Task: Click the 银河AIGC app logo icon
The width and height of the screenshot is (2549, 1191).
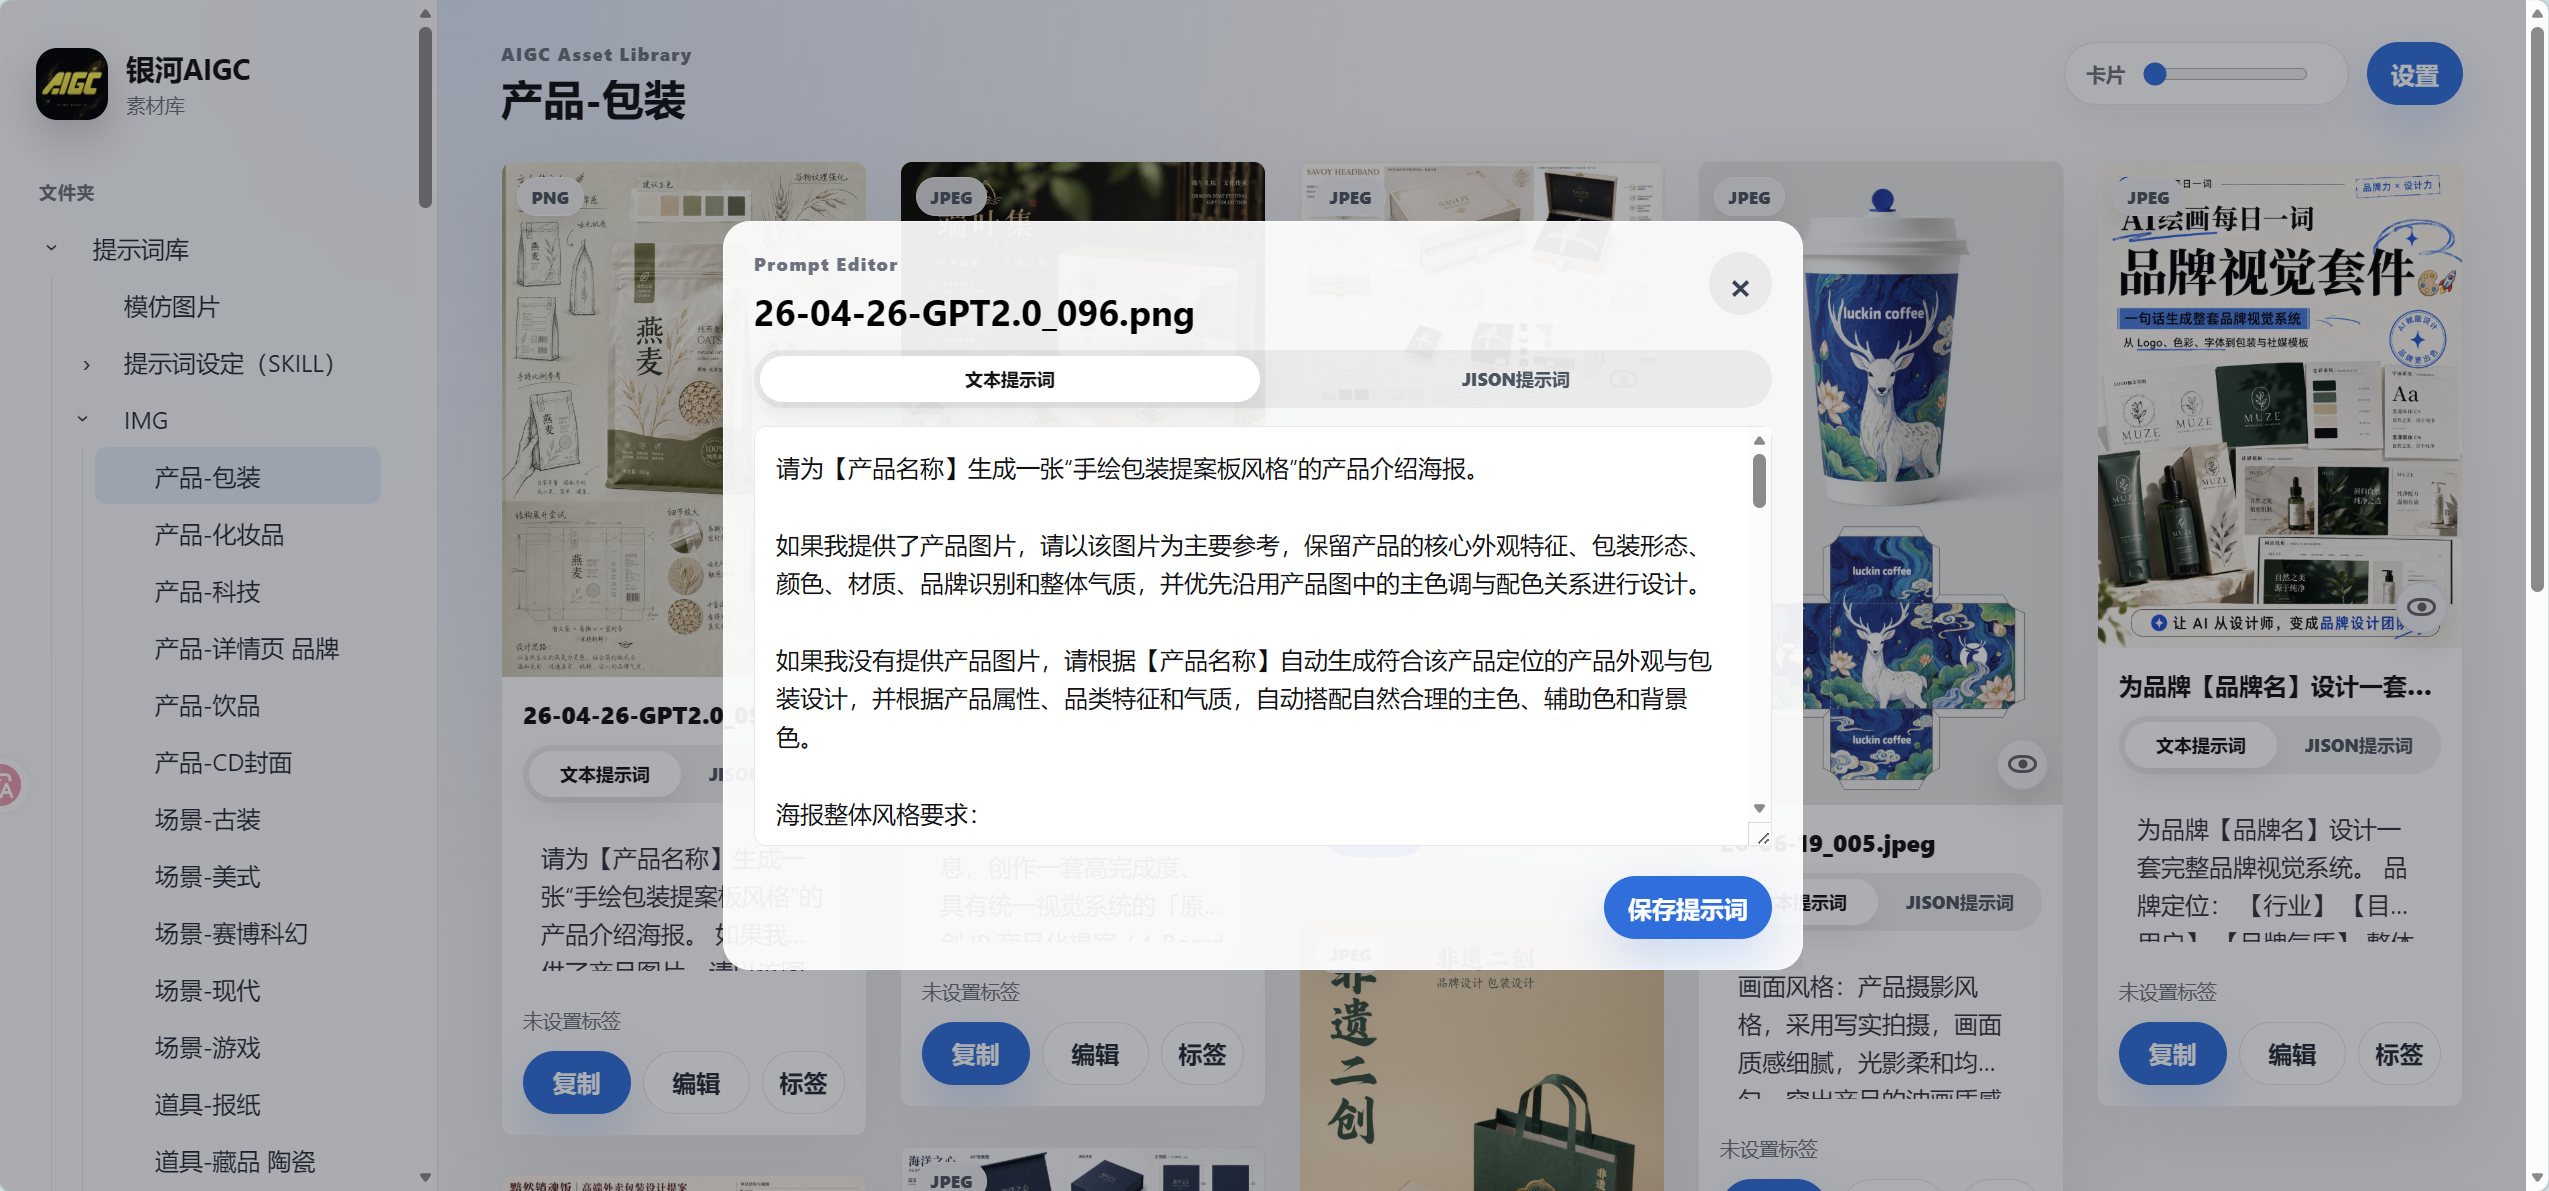Action: (x=72, y=84)
